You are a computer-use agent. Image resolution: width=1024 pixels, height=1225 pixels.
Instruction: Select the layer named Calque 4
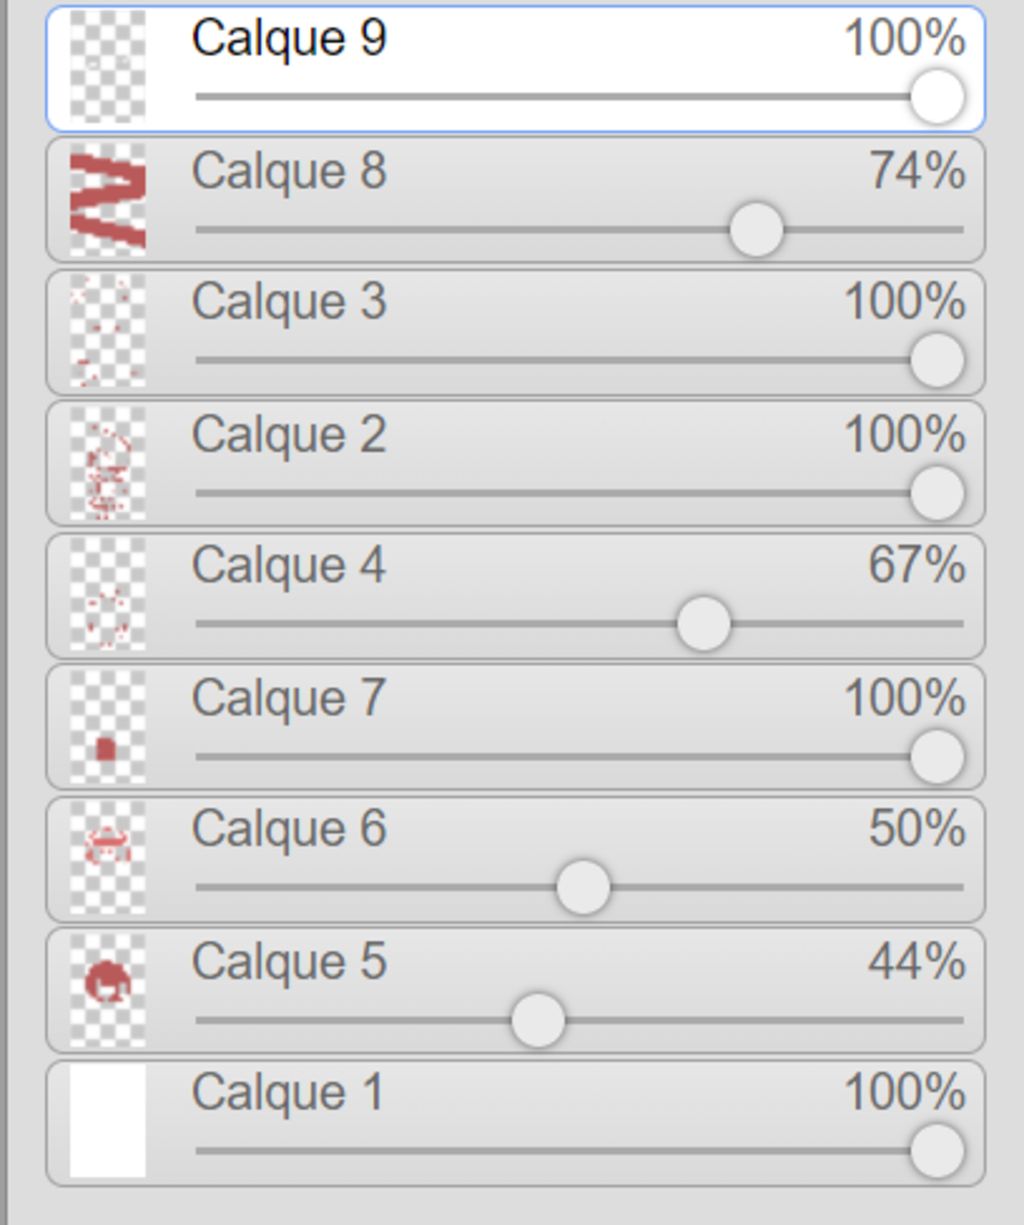[288, 566]
